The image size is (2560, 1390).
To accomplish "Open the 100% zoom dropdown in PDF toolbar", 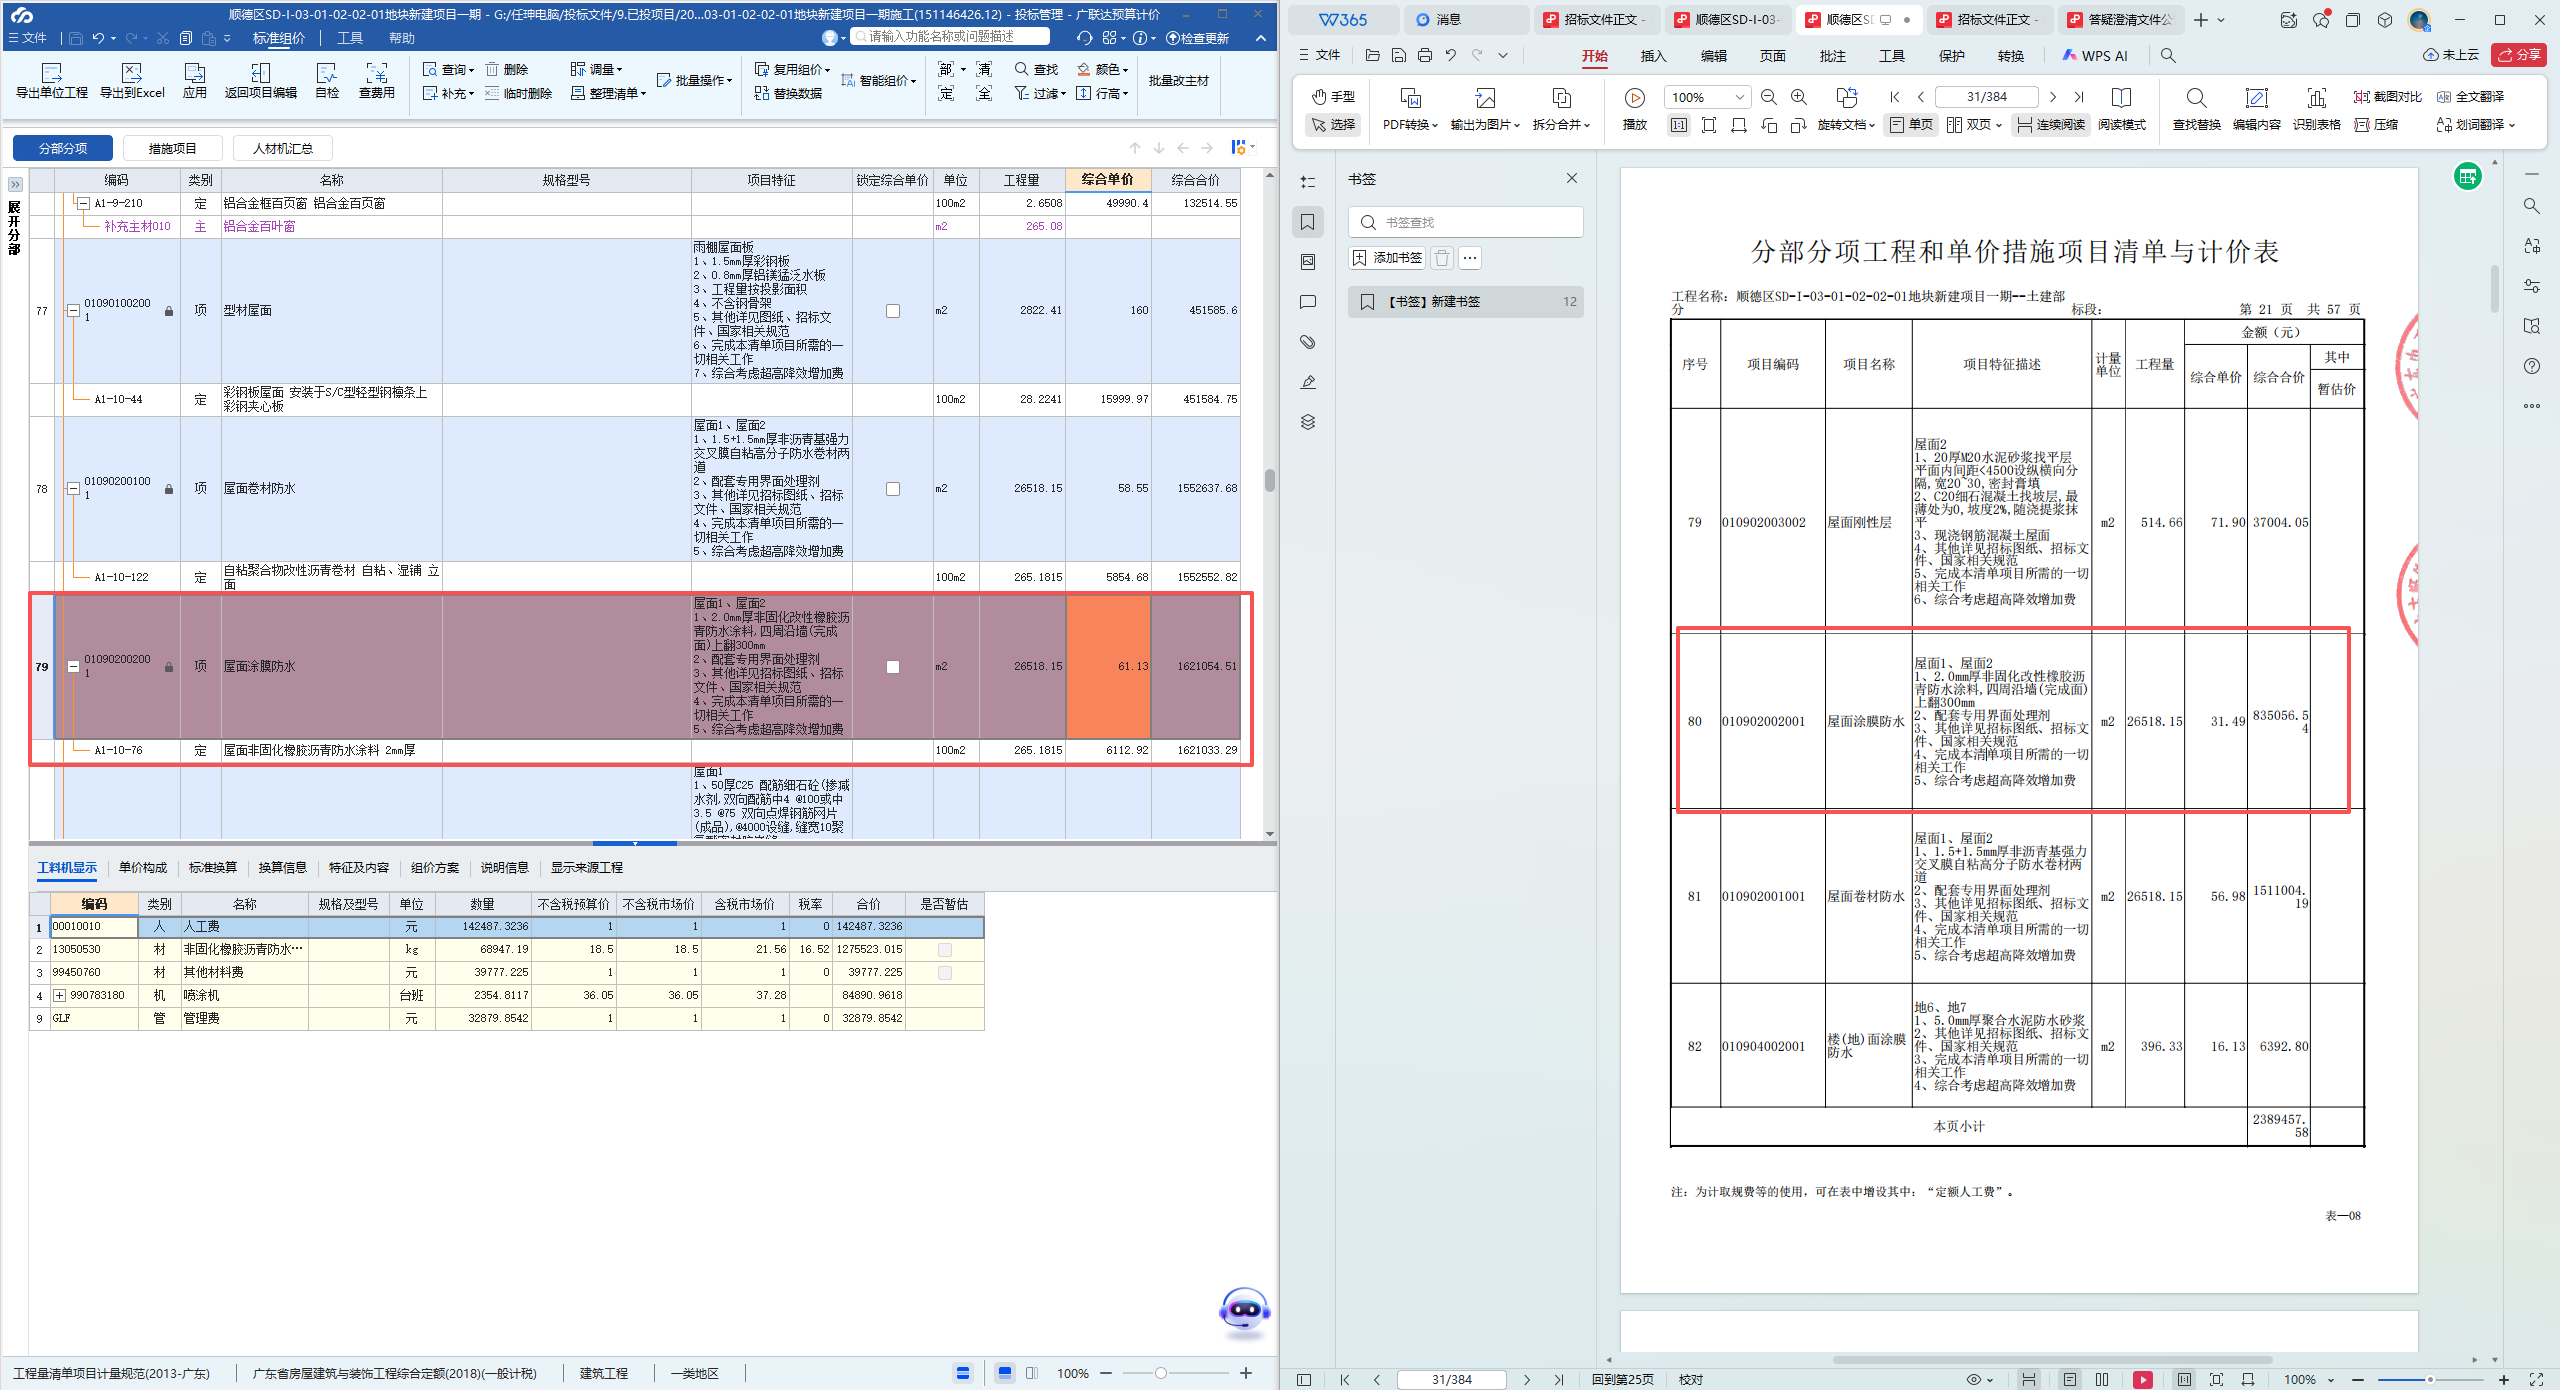I will tap(1739, 97).
